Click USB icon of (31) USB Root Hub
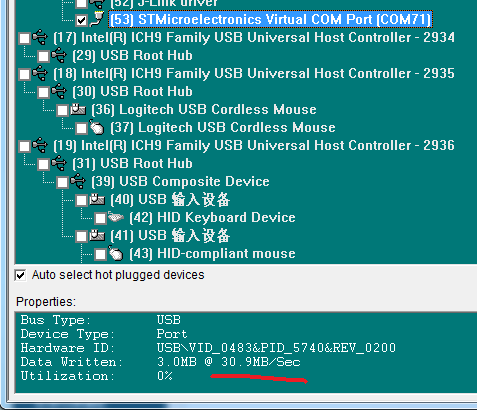 59,163
